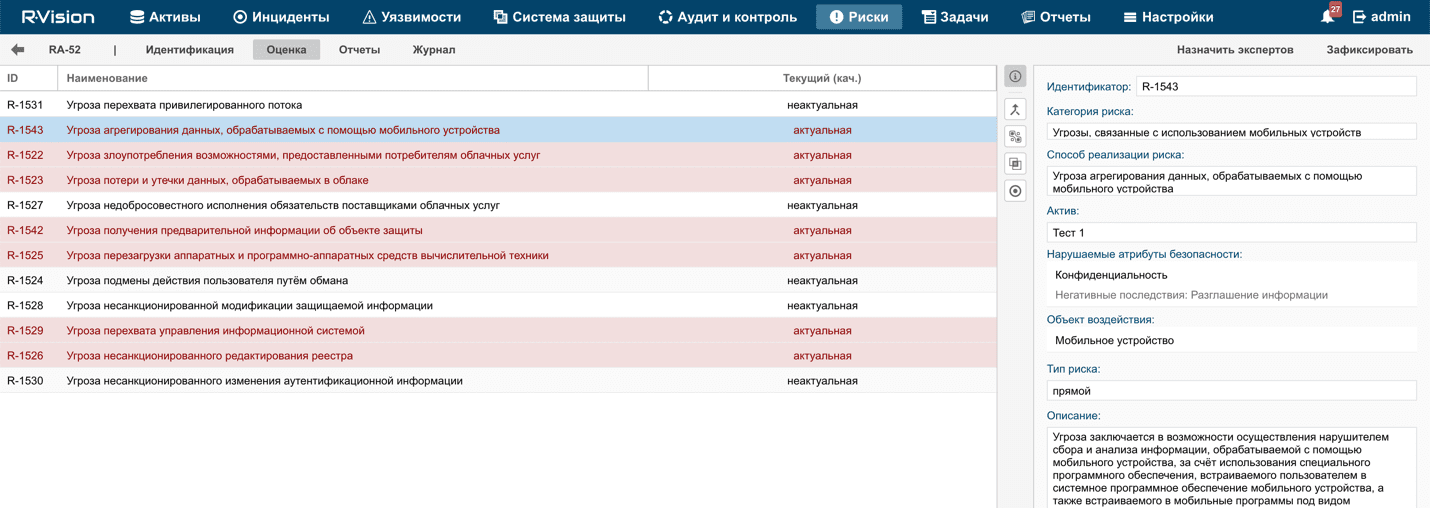
Task: Click the linked nodes side panel icon
Action: [1015, 137]
